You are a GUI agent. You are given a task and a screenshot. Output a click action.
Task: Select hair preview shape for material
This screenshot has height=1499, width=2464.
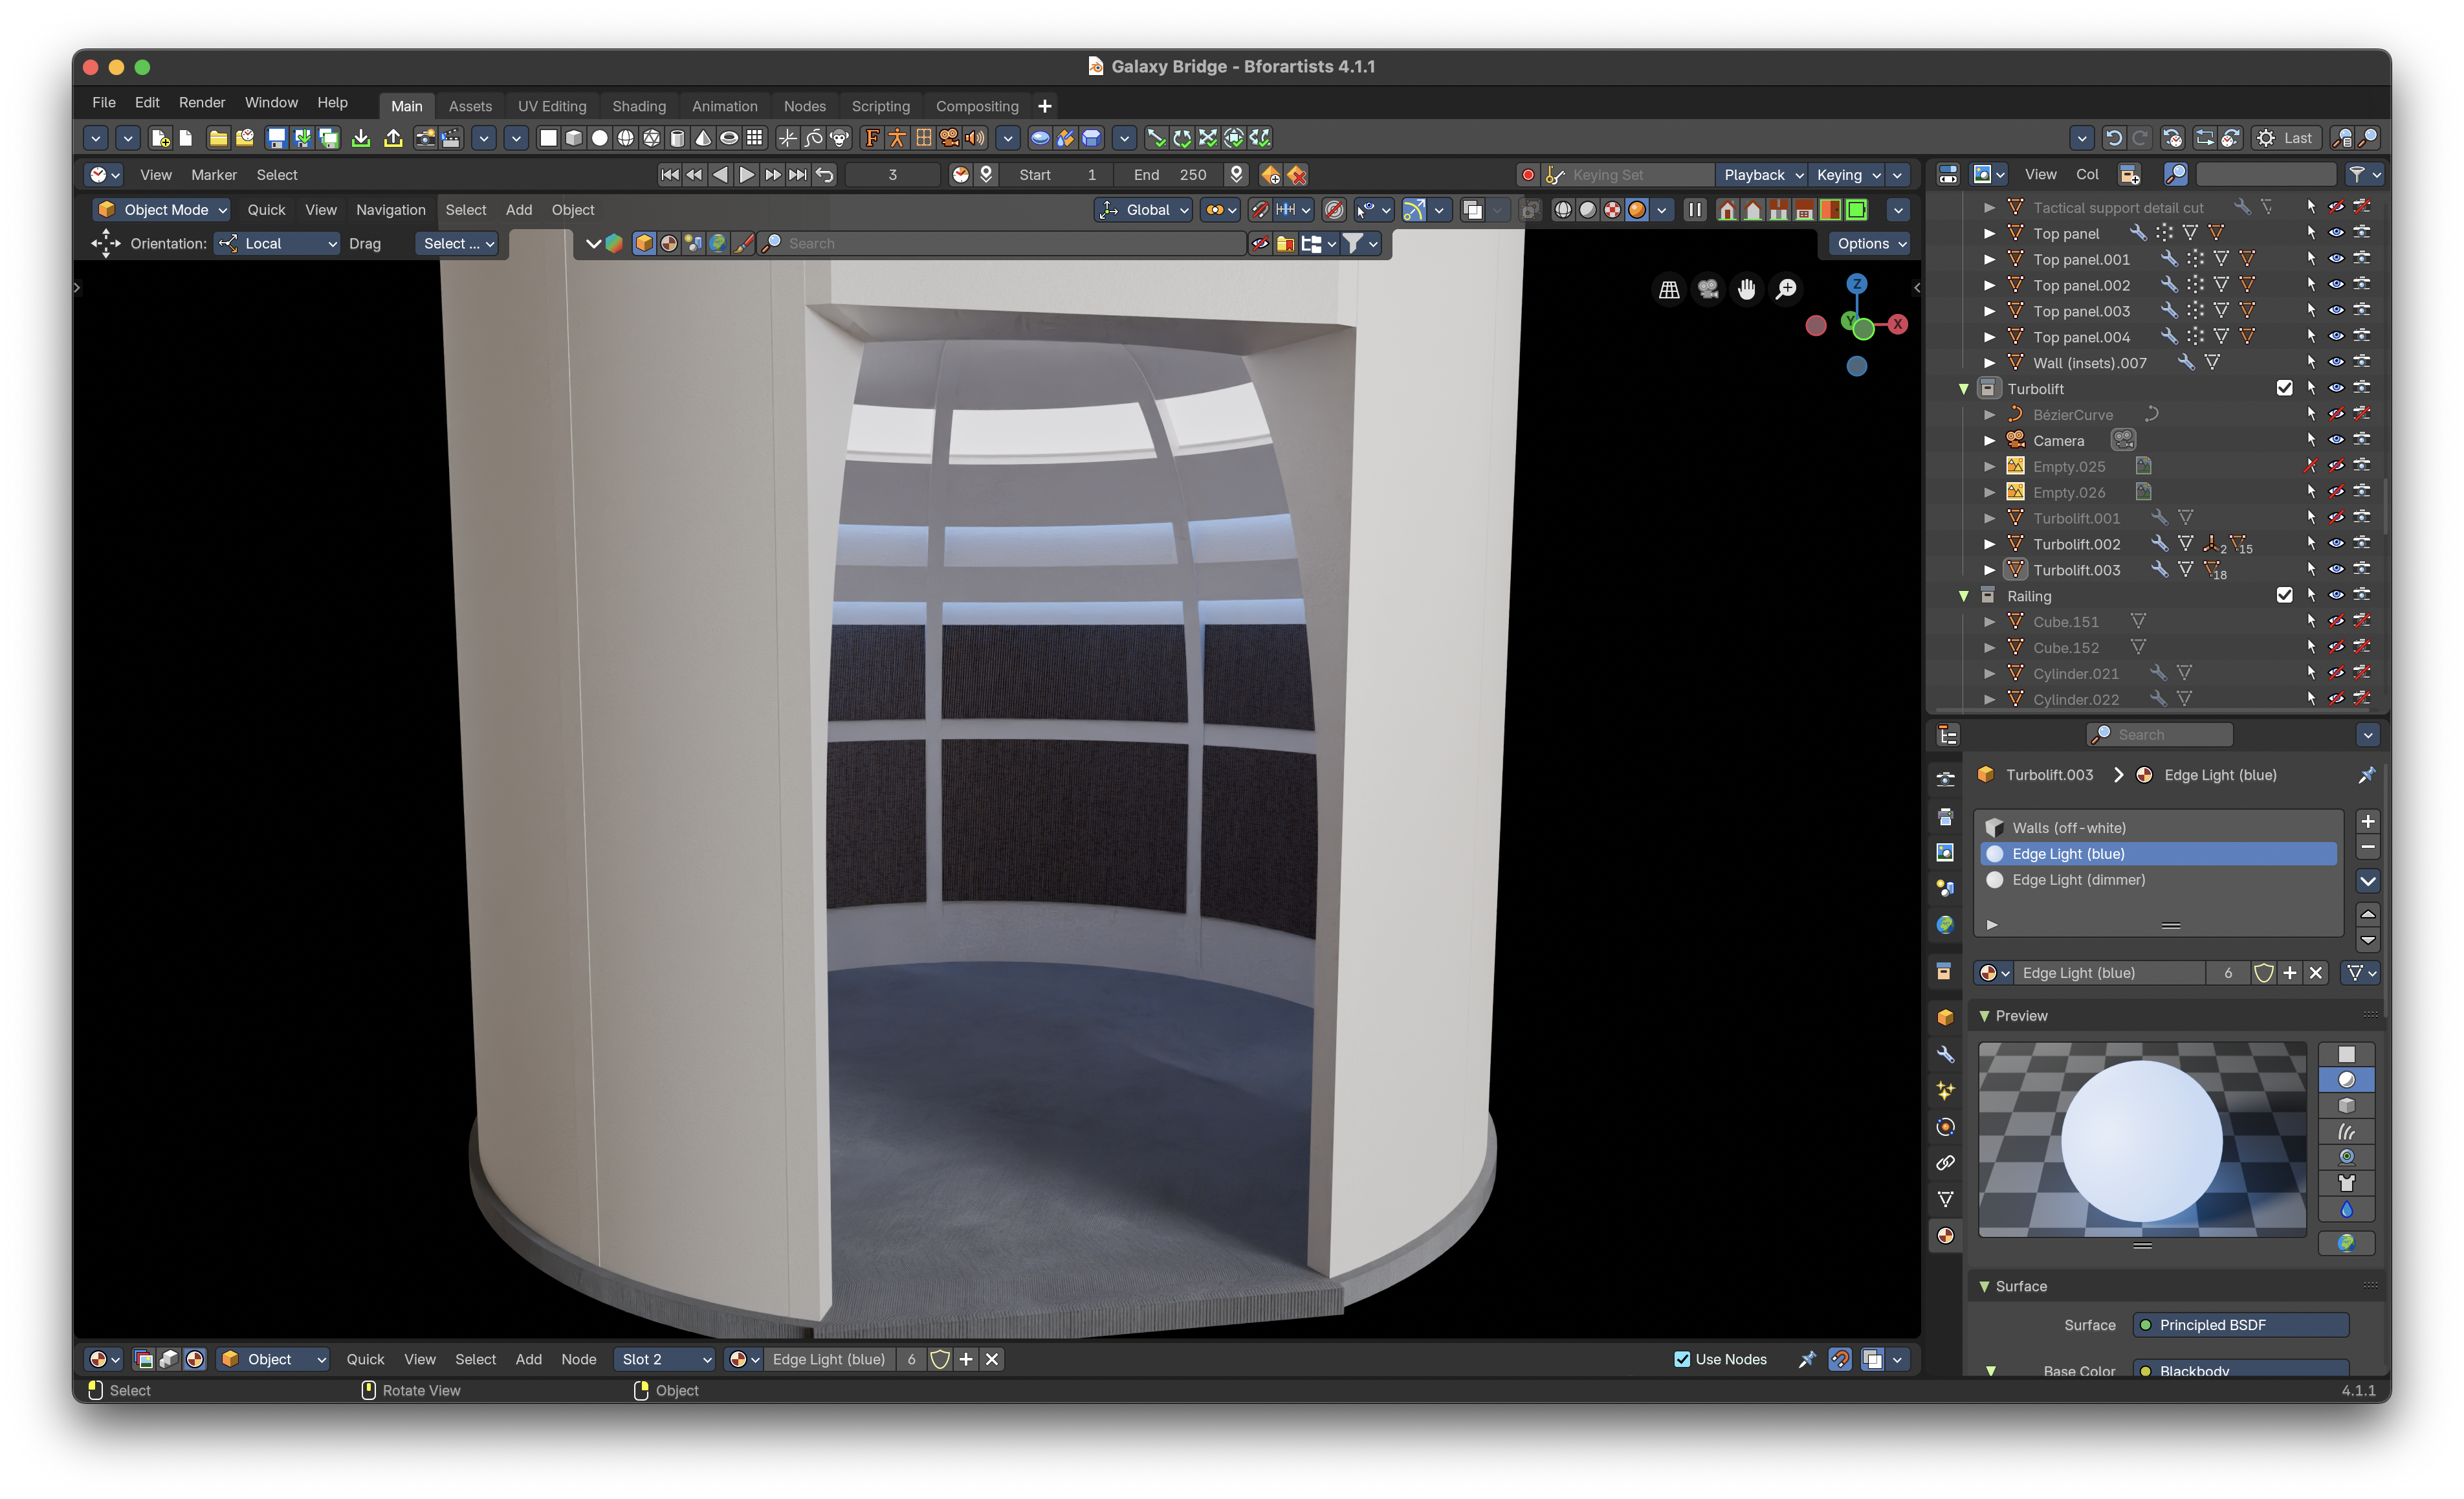tap(2346, 1132)
